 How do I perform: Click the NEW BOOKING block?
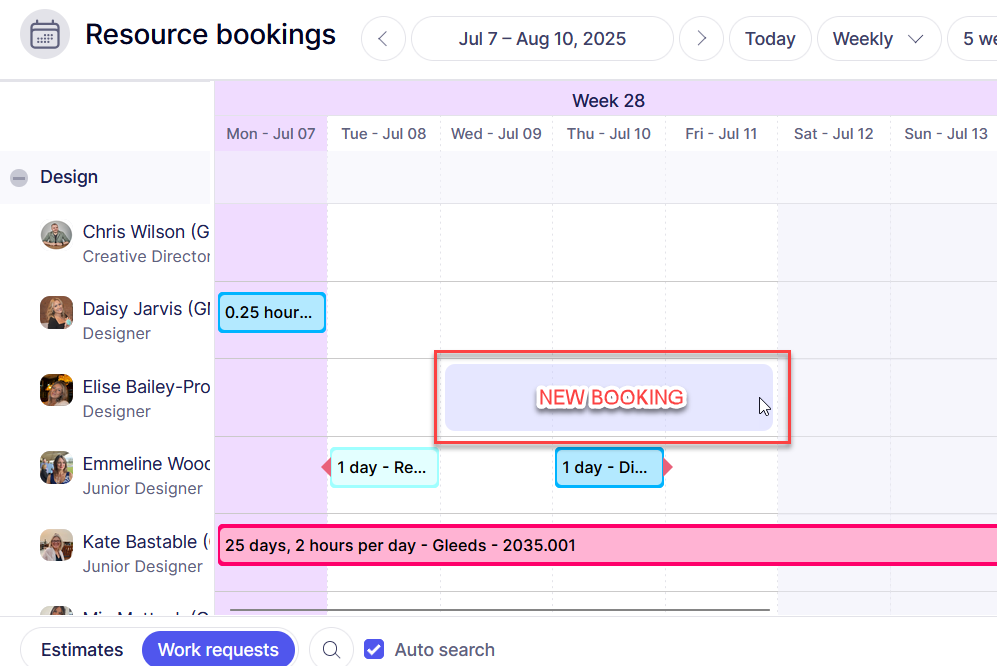click(x=609, y=398)
